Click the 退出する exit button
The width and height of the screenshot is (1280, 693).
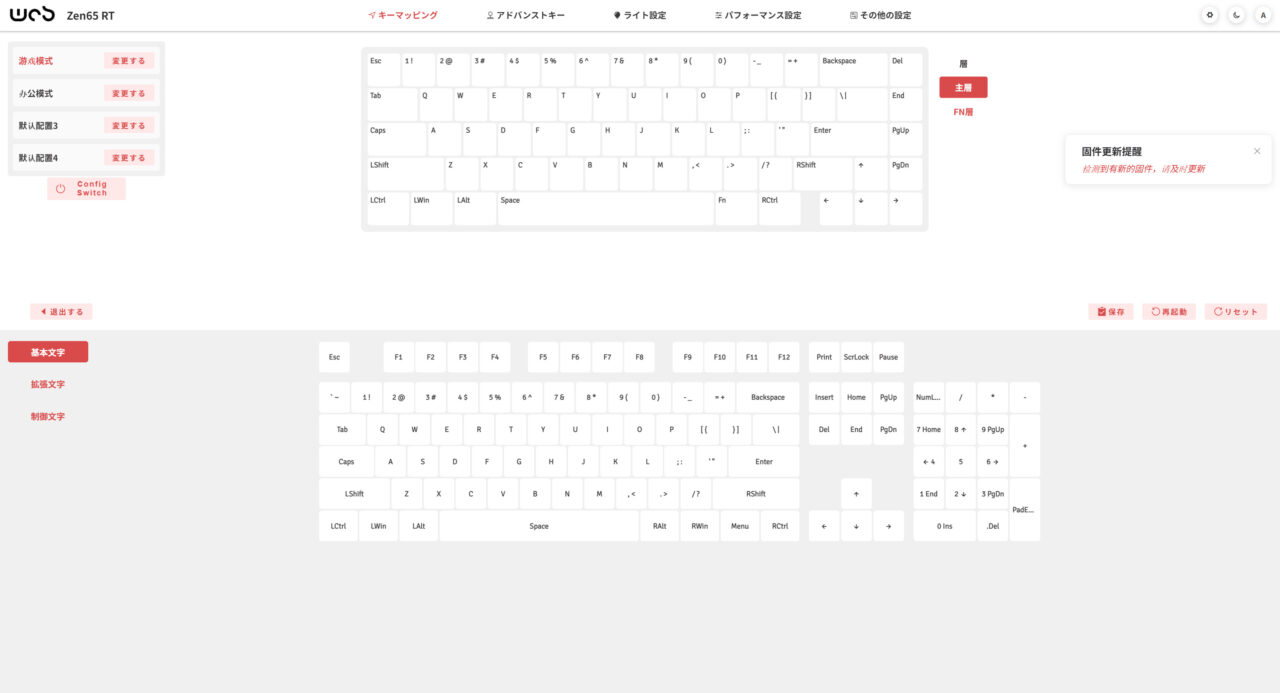(x=61, y=312)
